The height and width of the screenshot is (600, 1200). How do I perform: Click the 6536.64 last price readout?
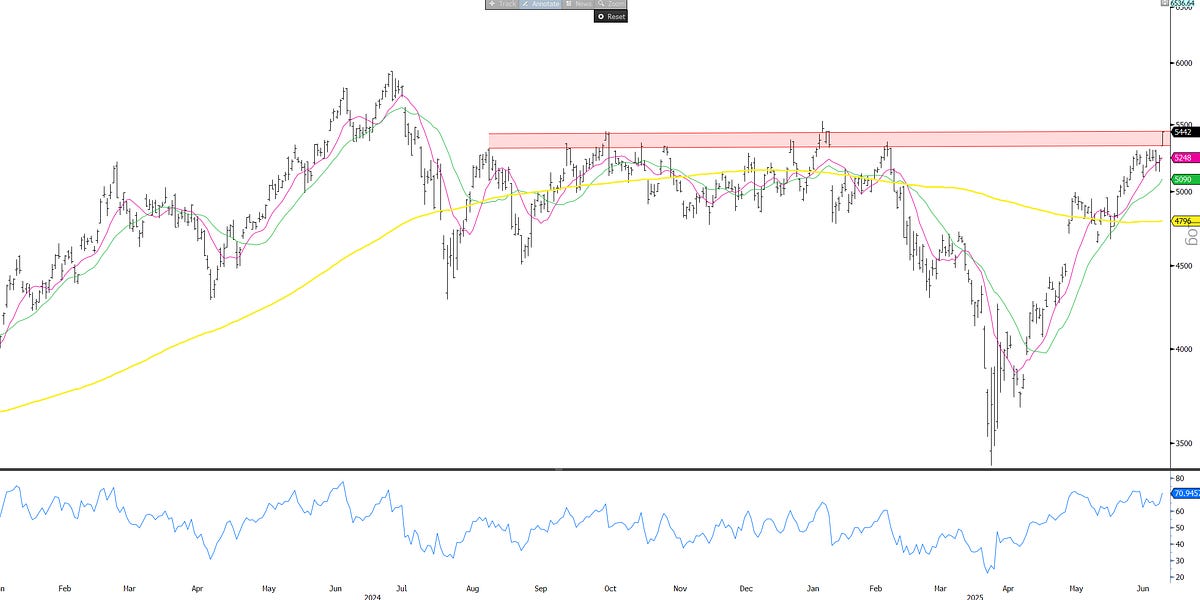[1182, 3]
